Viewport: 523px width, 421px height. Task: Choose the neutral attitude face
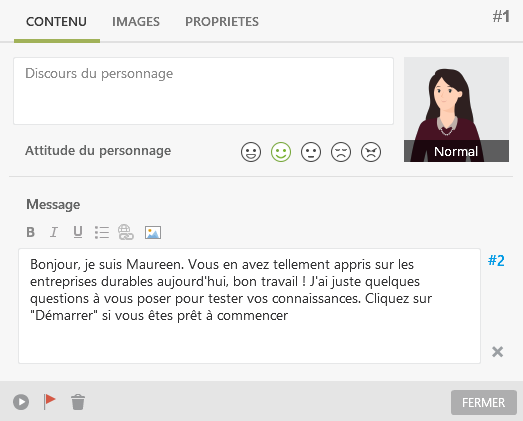pos(311,152)
